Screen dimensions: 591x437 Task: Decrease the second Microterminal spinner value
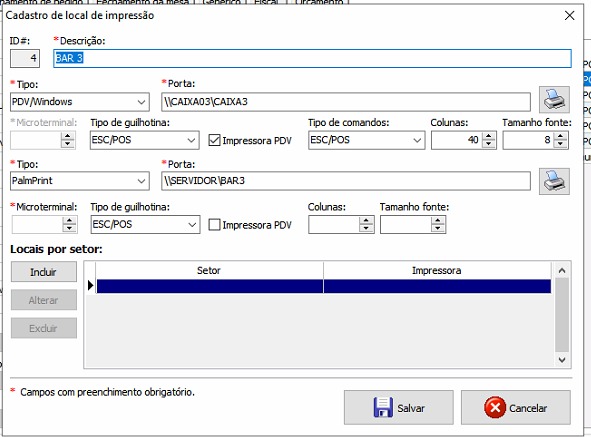(x=69, y=228)
